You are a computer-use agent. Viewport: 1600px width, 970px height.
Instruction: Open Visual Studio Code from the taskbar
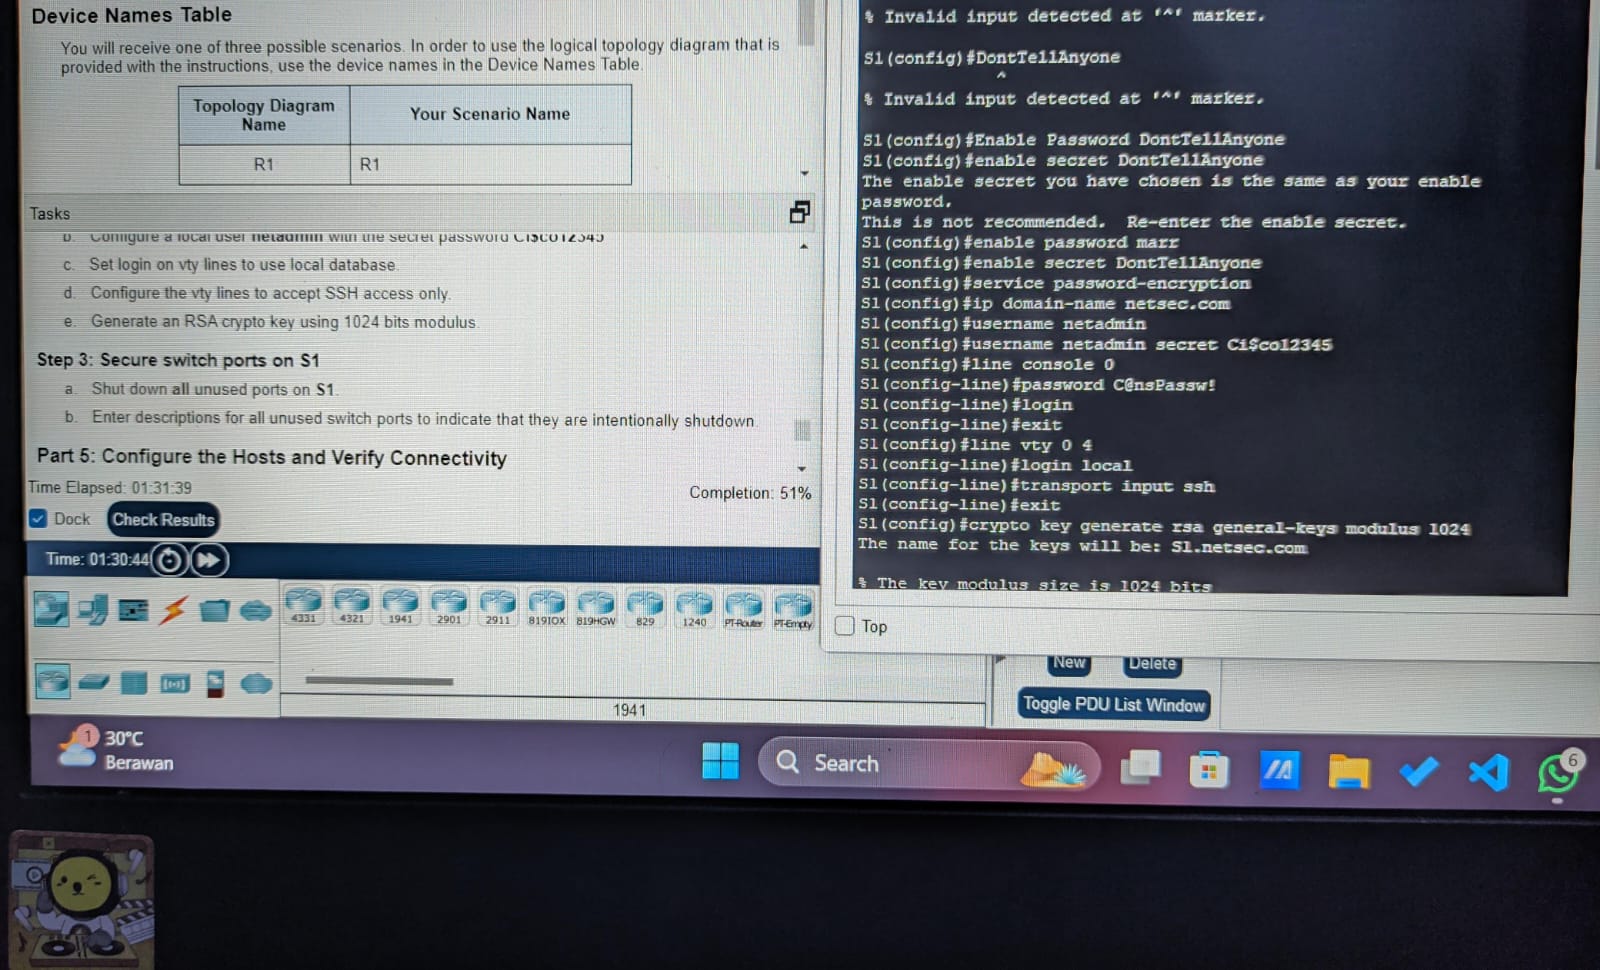tap(1487, 771)
